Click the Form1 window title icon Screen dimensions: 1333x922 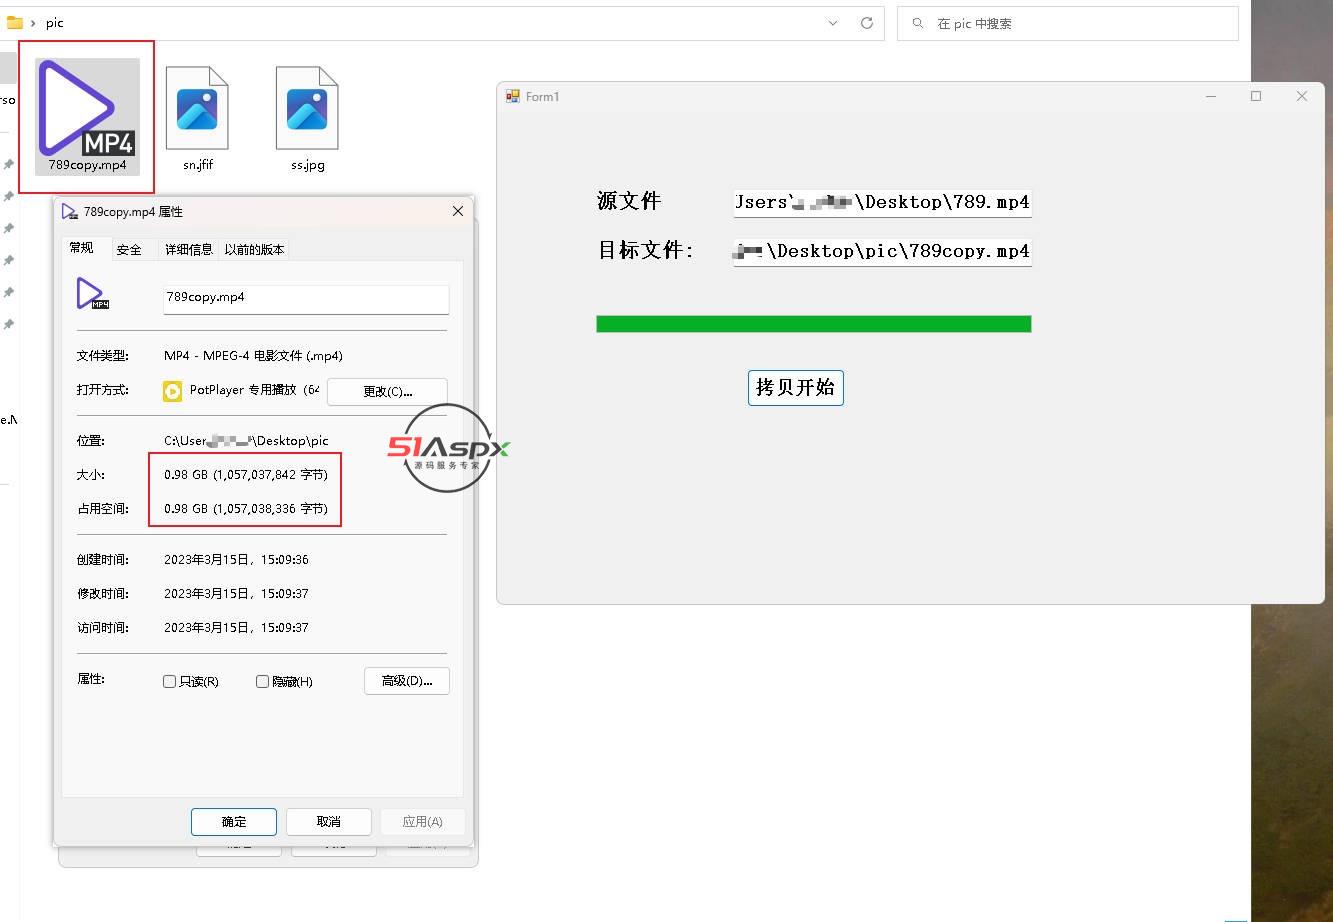(513, 96)
